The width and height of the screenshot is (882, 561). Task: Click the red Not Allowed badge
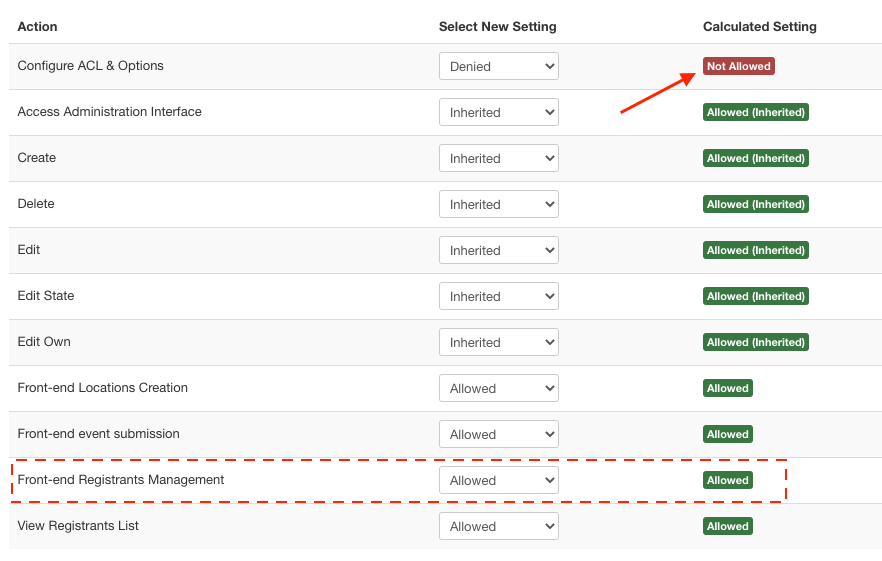coord(738,66)
